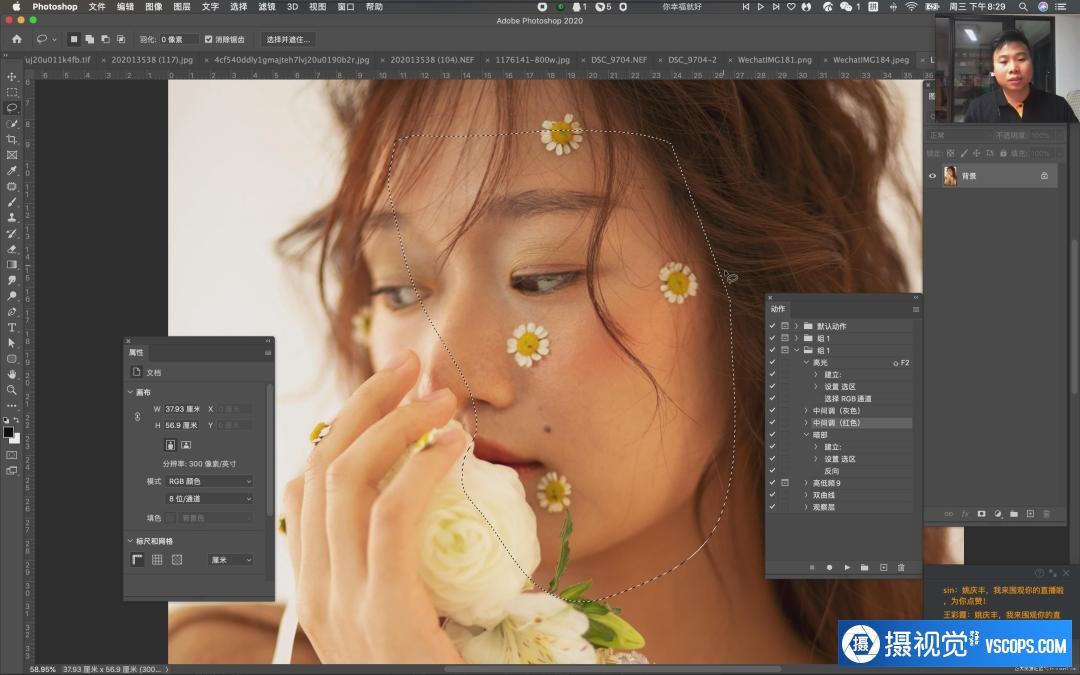Create a new action set folder

click(x=864, y=568)
